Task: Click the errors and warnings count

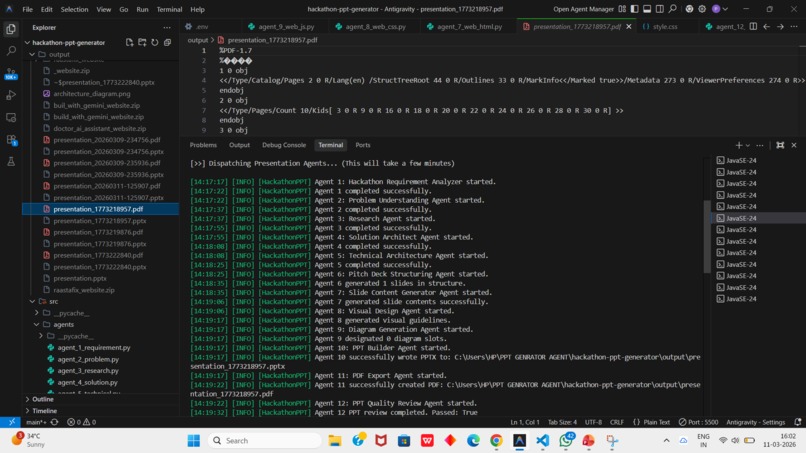Action: [x=82, y=422]
